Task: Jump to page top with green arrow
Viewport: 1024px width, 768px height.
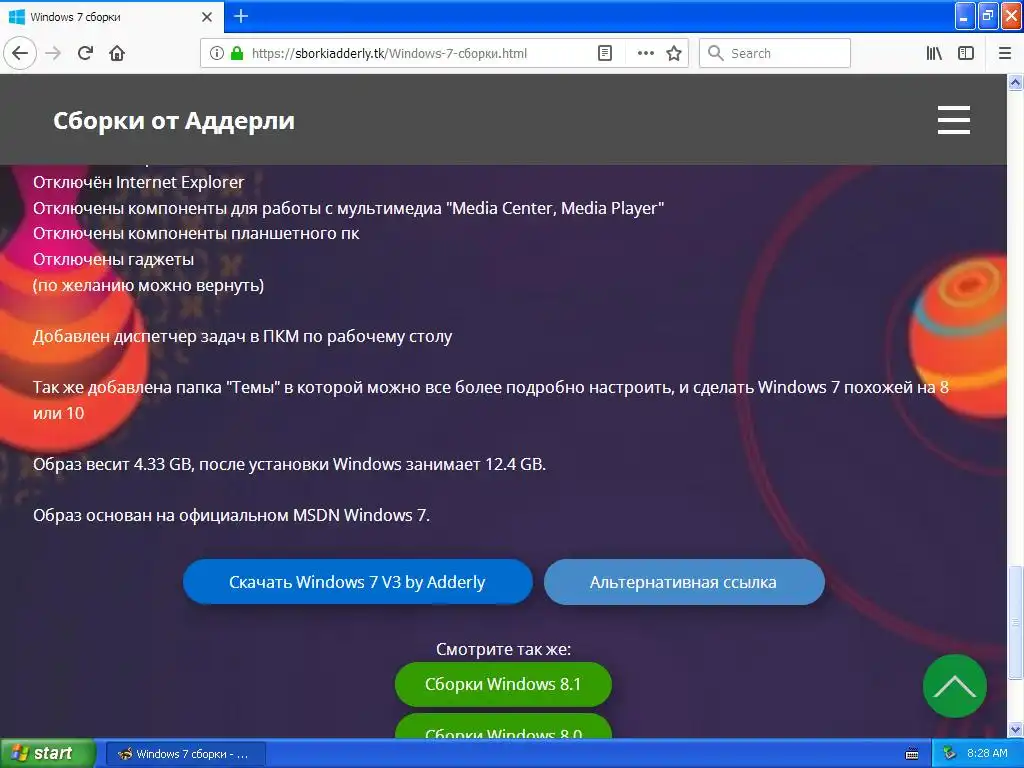Action: [954, 686]
